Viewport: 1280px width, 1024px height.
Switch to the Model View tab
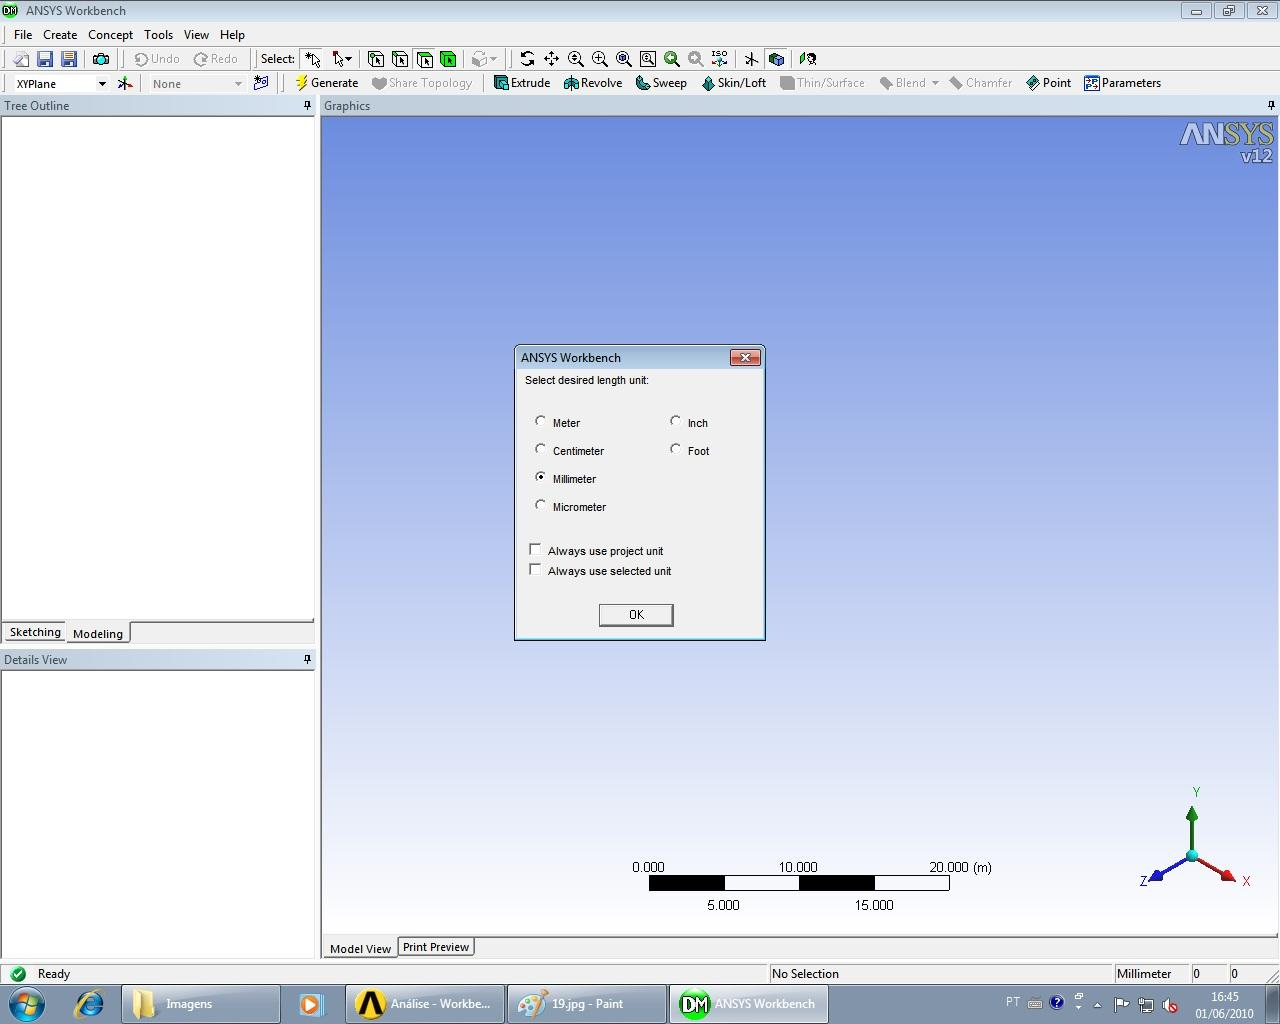(360, 948)
